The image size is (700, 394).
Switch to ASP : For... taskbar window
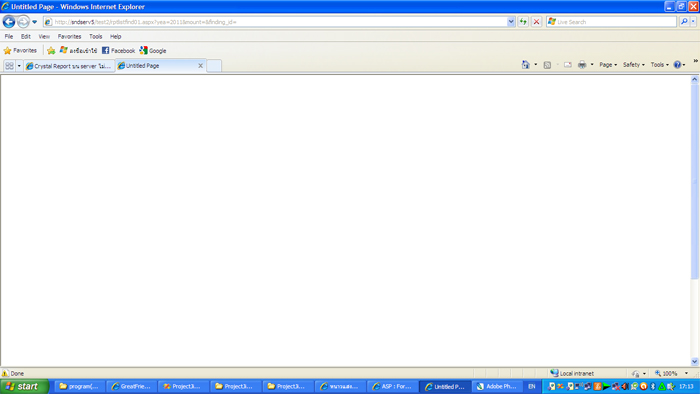point(392,386)
